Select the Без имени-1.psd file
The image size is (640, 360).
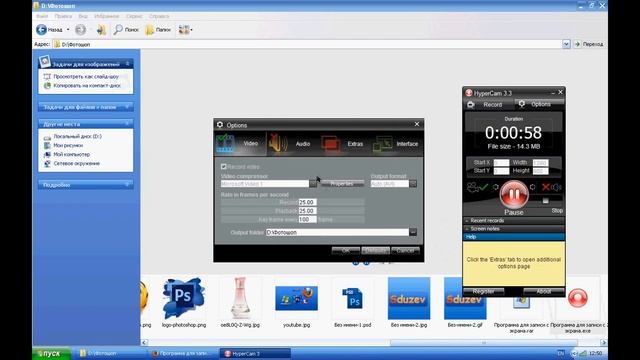(x=353, y=298)
